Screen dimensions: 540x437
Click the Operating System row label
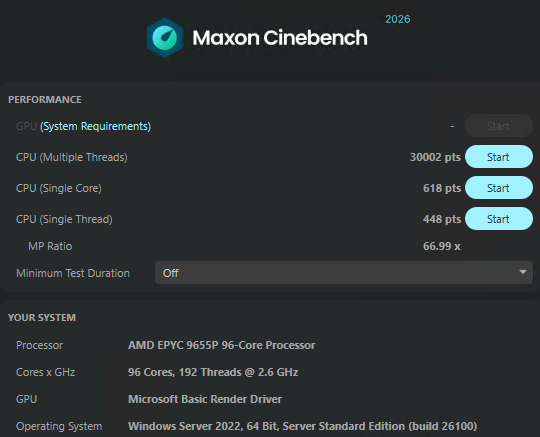(x=59, y=426)
